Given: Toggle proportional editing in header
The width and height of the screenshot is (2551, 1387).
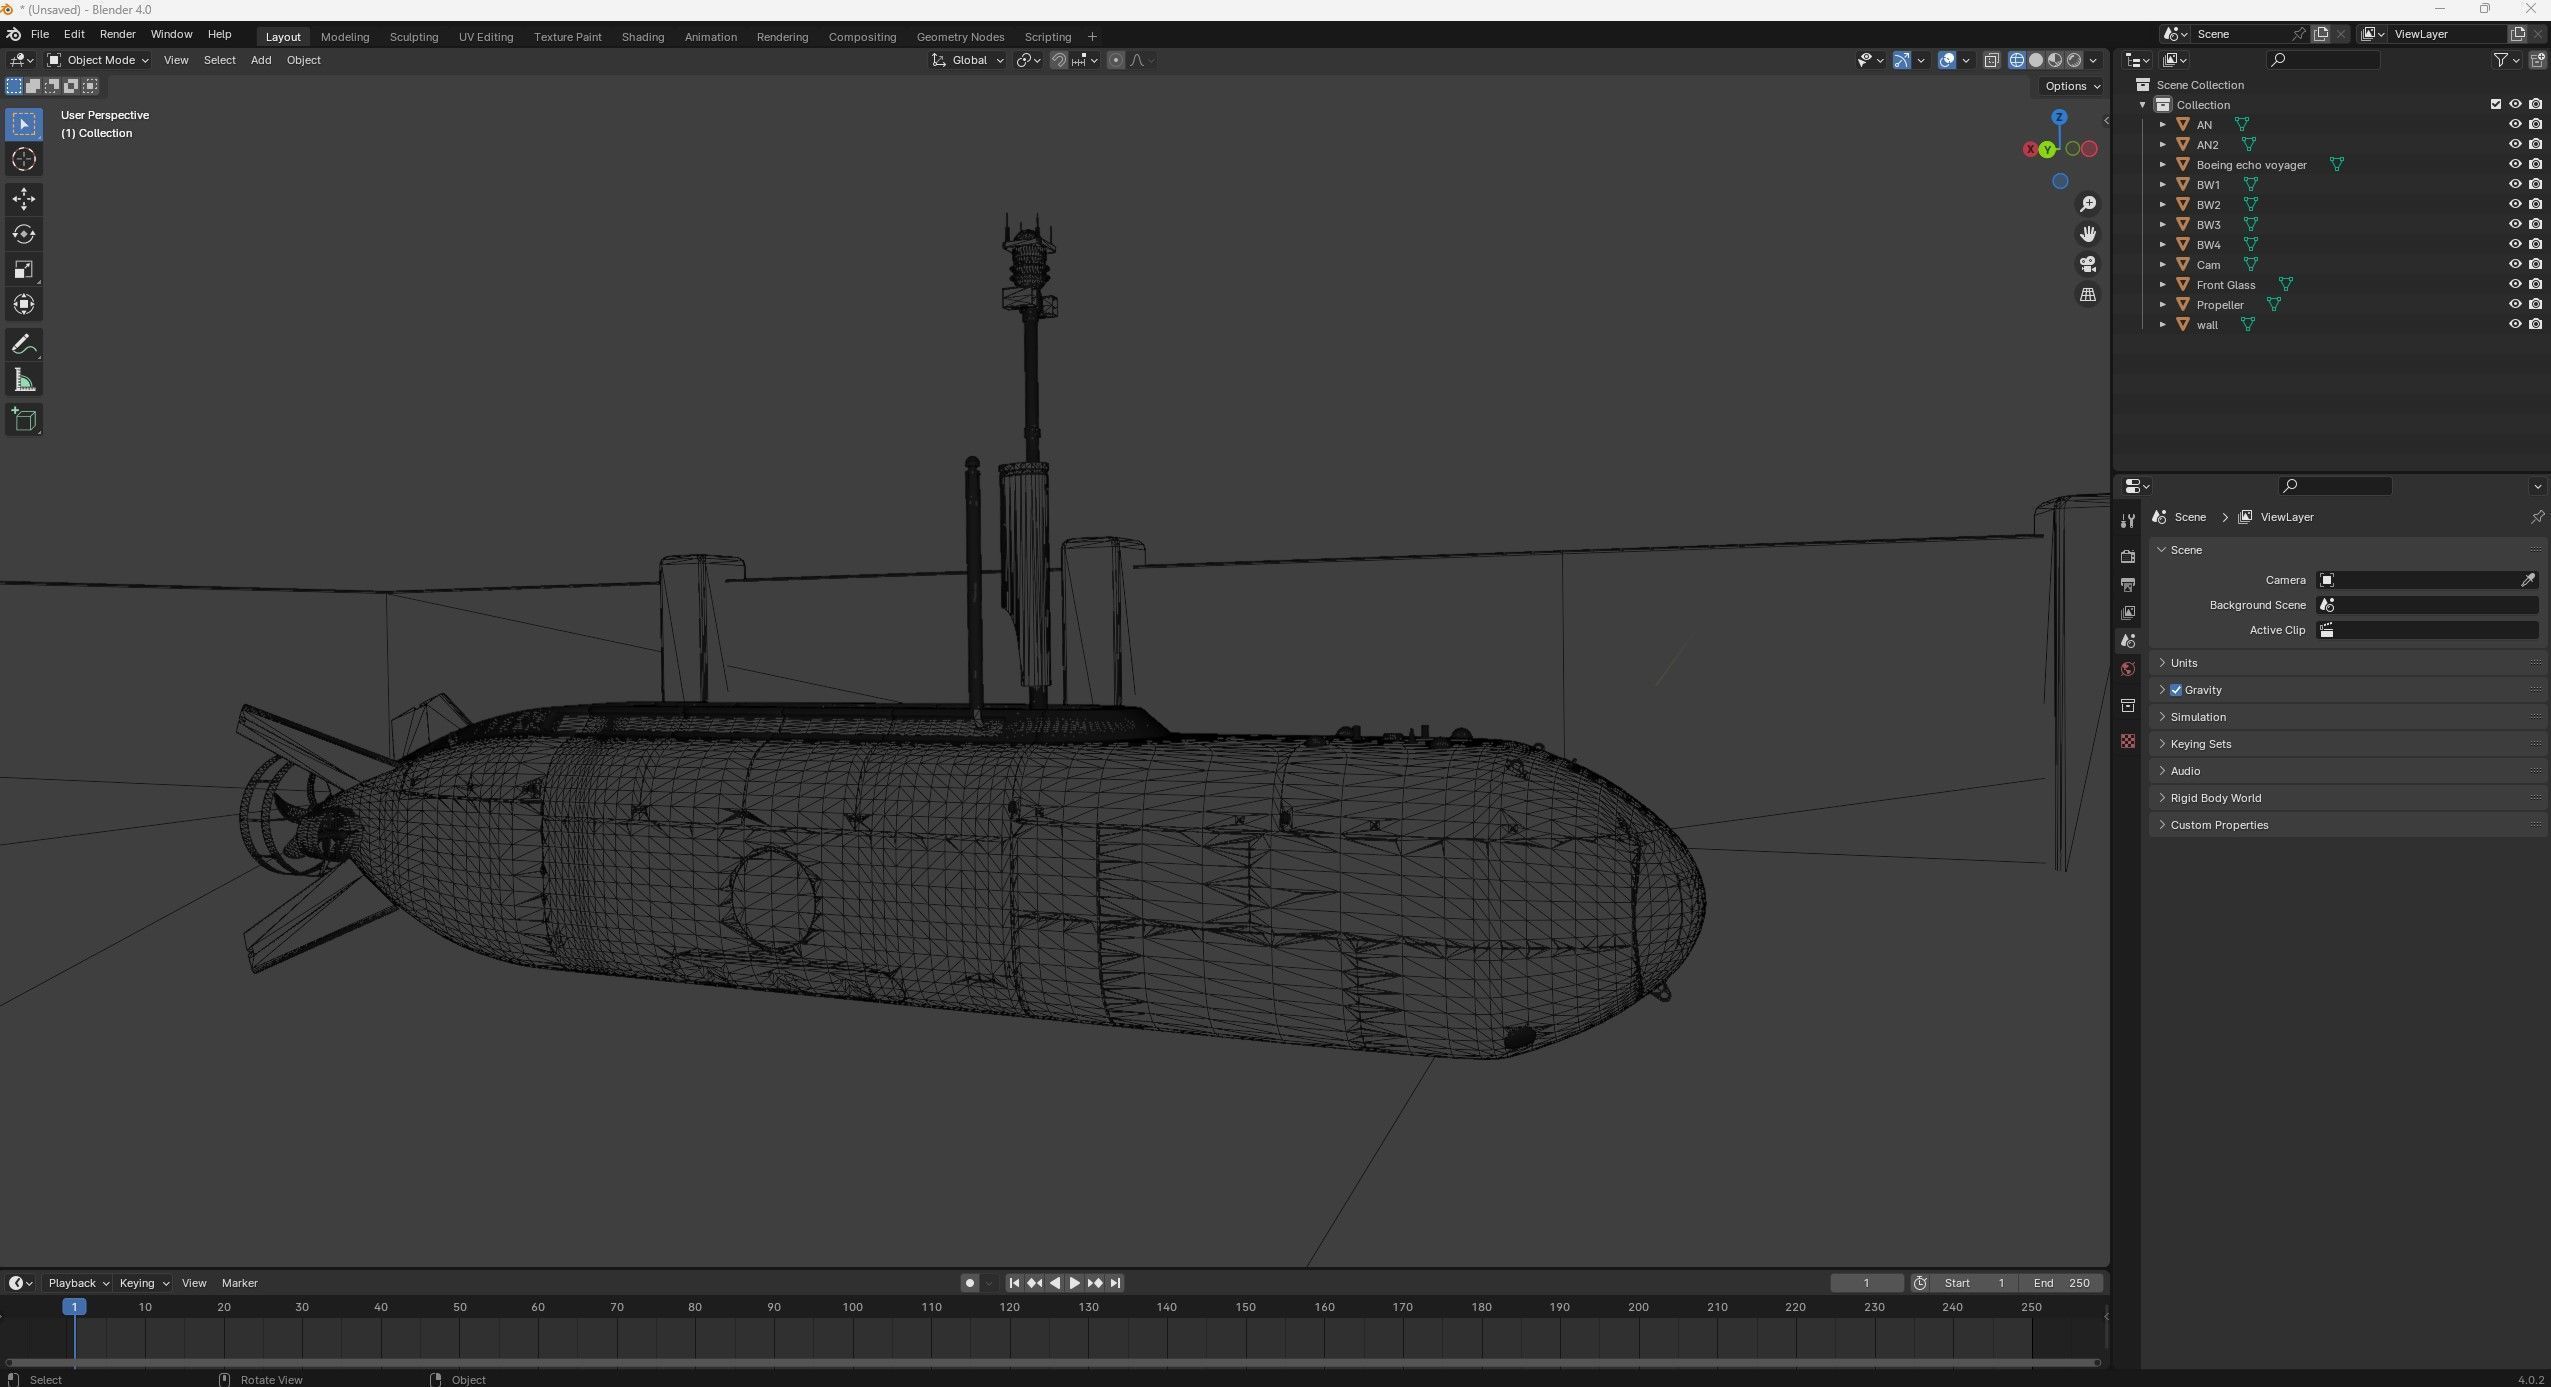Looking at the screenshot, I should pos(1116,60).
